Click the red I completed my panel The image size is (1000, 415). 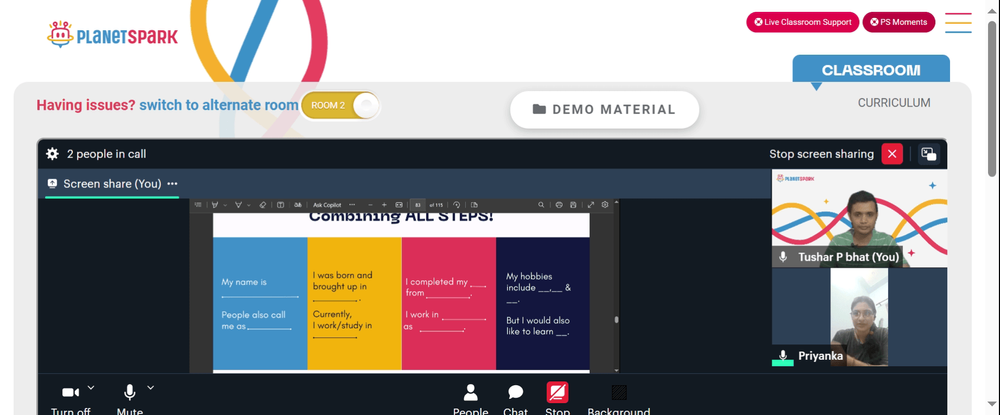(449, 303)
